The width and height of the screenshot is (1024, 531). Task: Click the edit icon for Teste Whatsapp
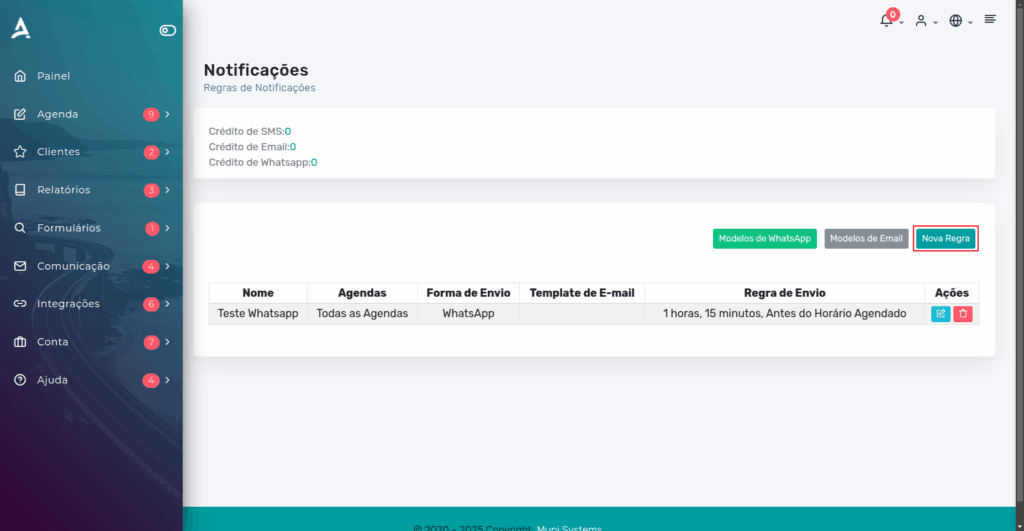(940, 314)
